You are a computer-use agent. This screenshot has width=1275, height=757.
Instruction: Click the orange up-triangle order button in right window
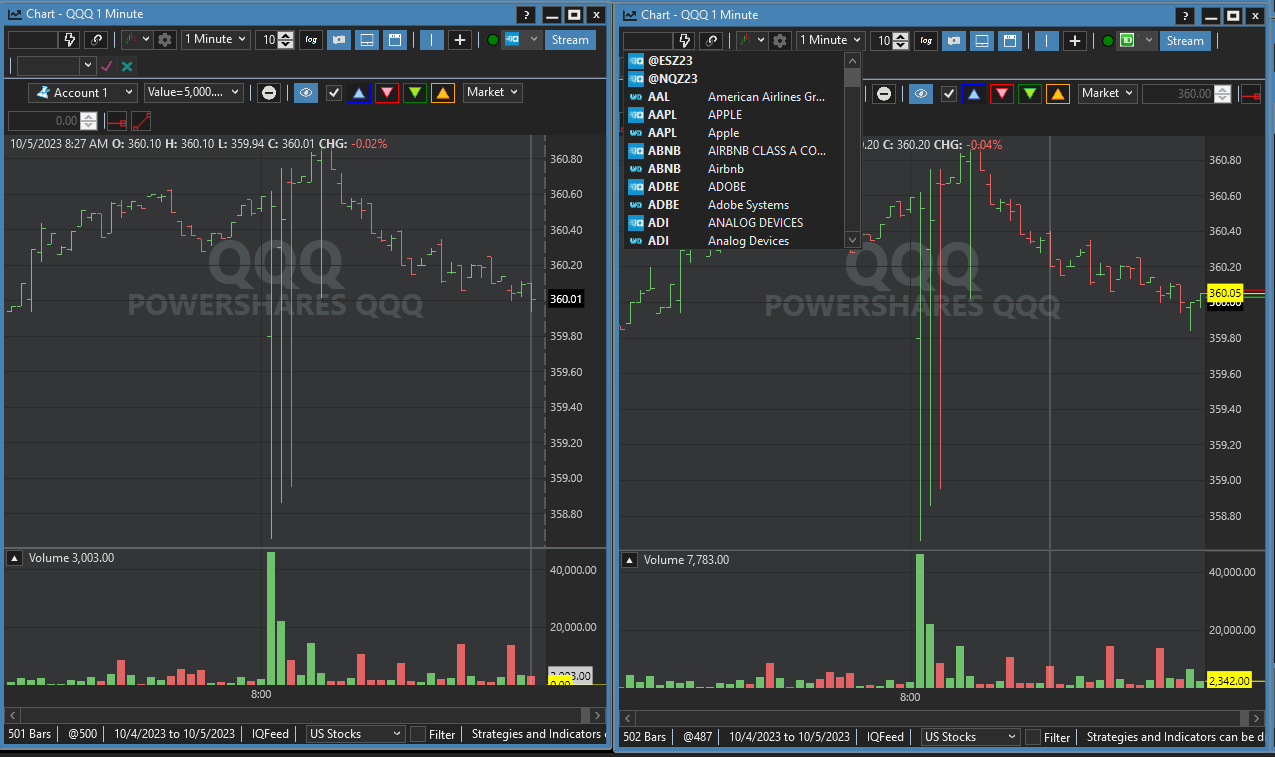click(x=1058, y=94)
